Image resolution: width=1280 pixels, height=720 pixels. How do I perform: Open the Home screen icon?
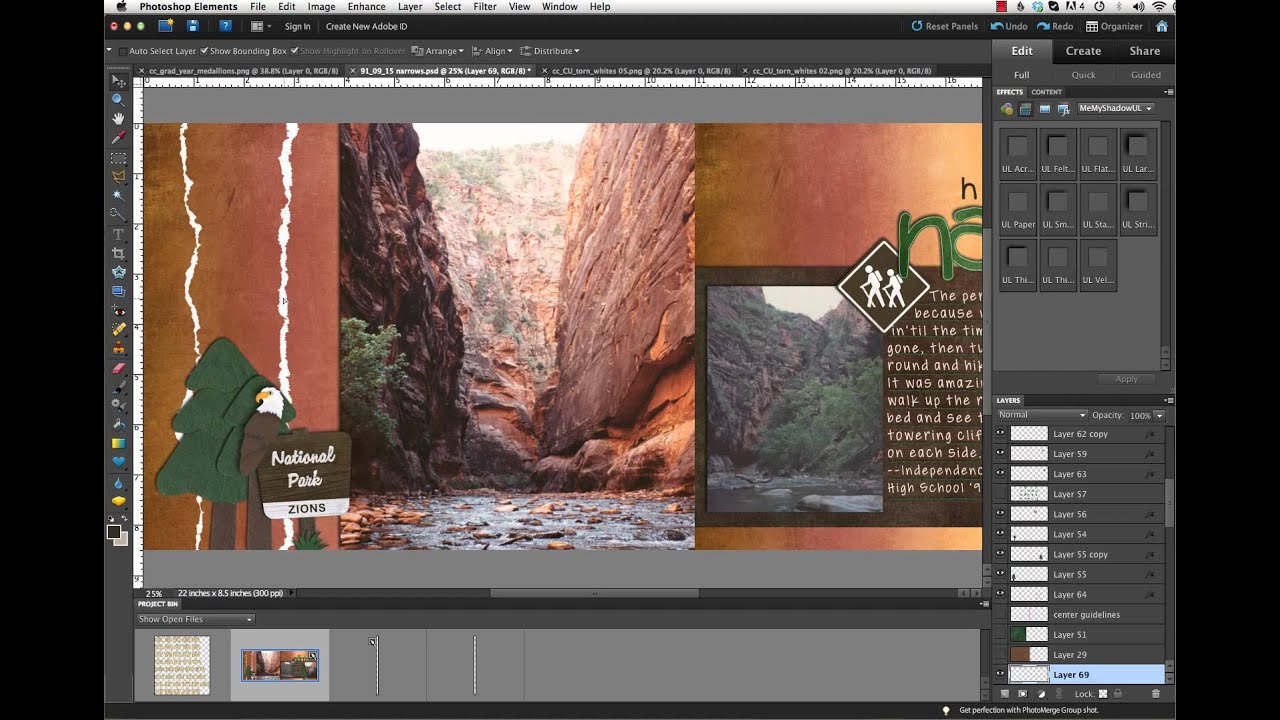(1162, 26)
